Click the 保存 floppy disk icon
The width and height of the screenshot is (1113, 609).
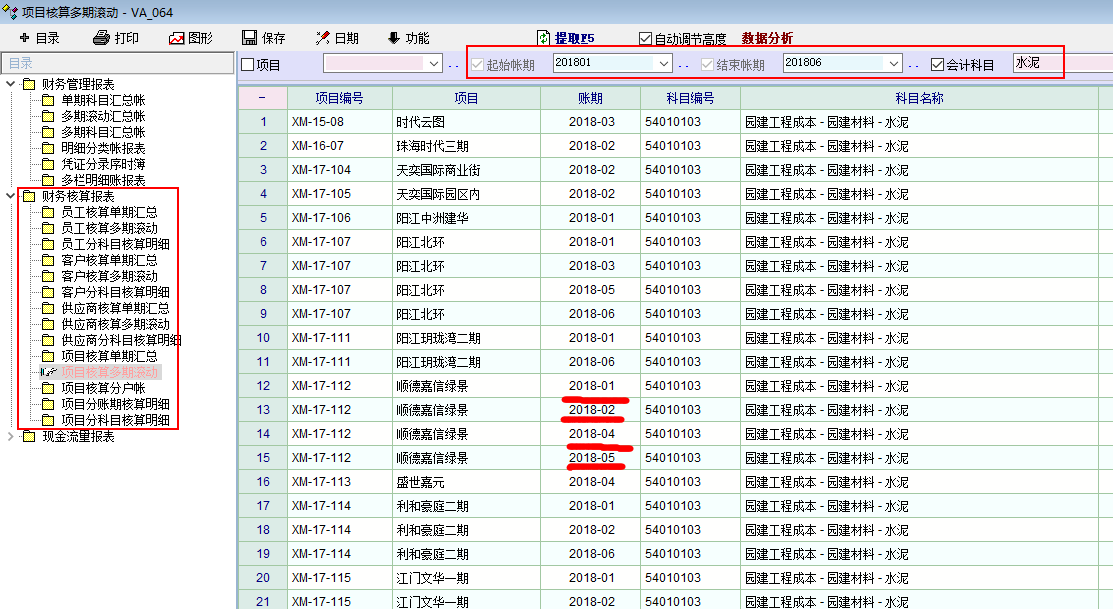tap(250, 38)
